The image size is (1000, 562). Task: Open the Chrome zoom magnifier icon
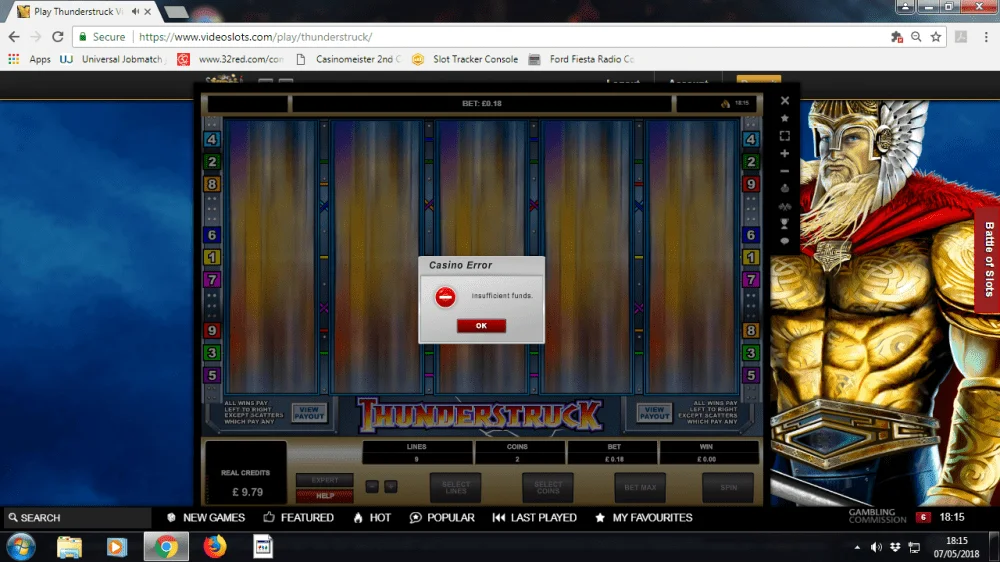pyautogui.click(x=916, y=37)
